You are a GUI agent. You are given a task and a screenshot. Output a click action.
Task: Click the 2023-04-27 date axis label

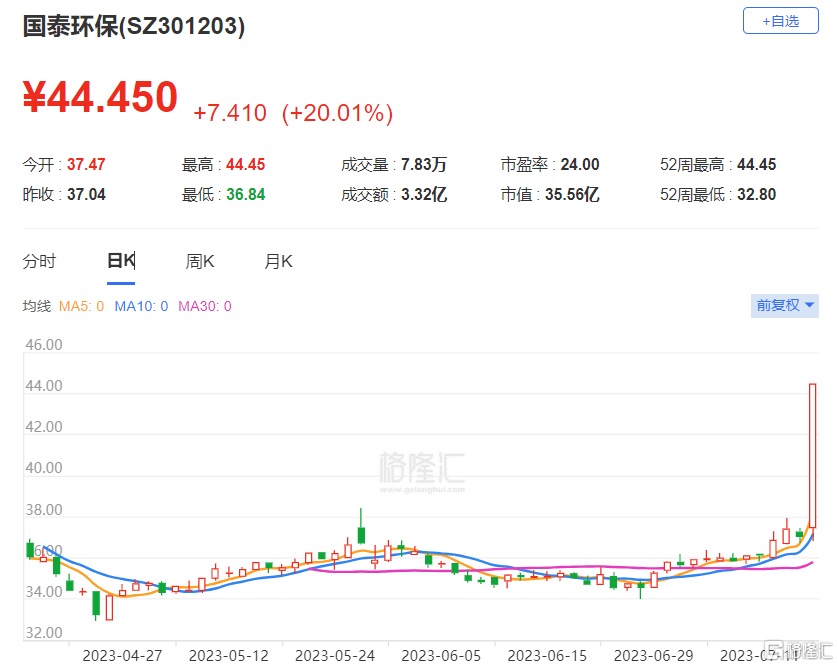[120, 655]
